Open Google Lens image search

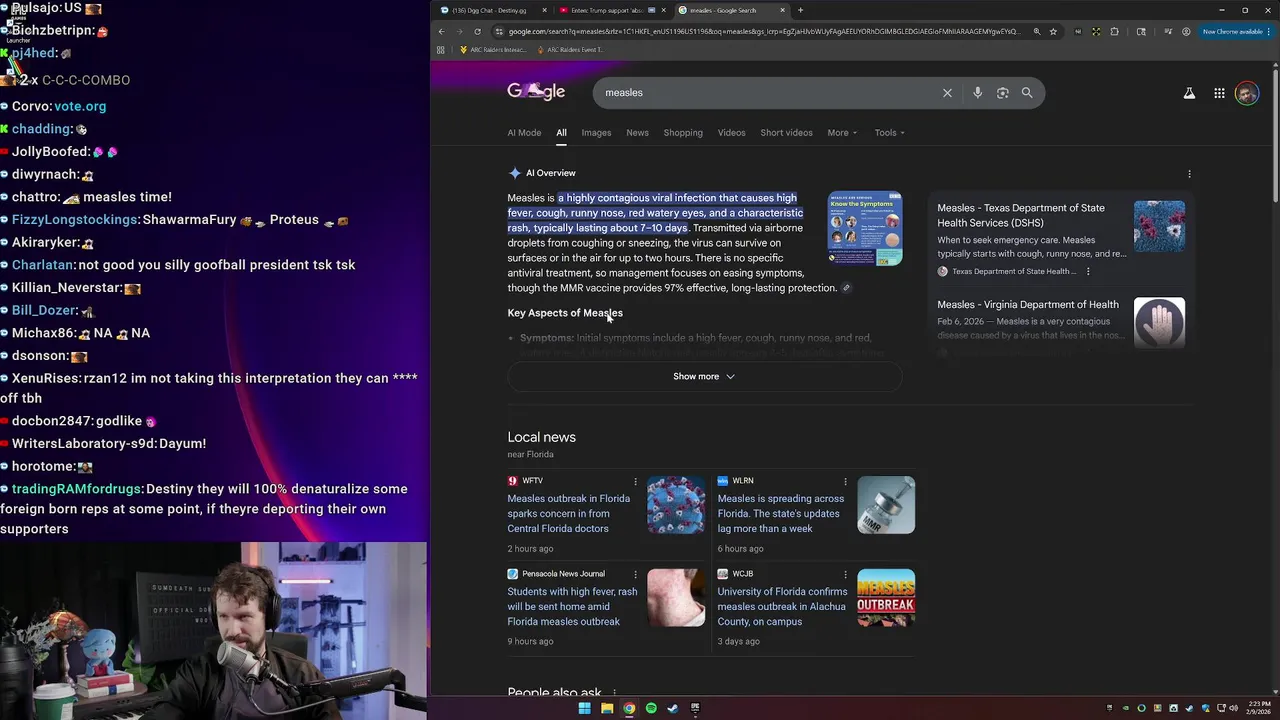(x=1002, y=93)
